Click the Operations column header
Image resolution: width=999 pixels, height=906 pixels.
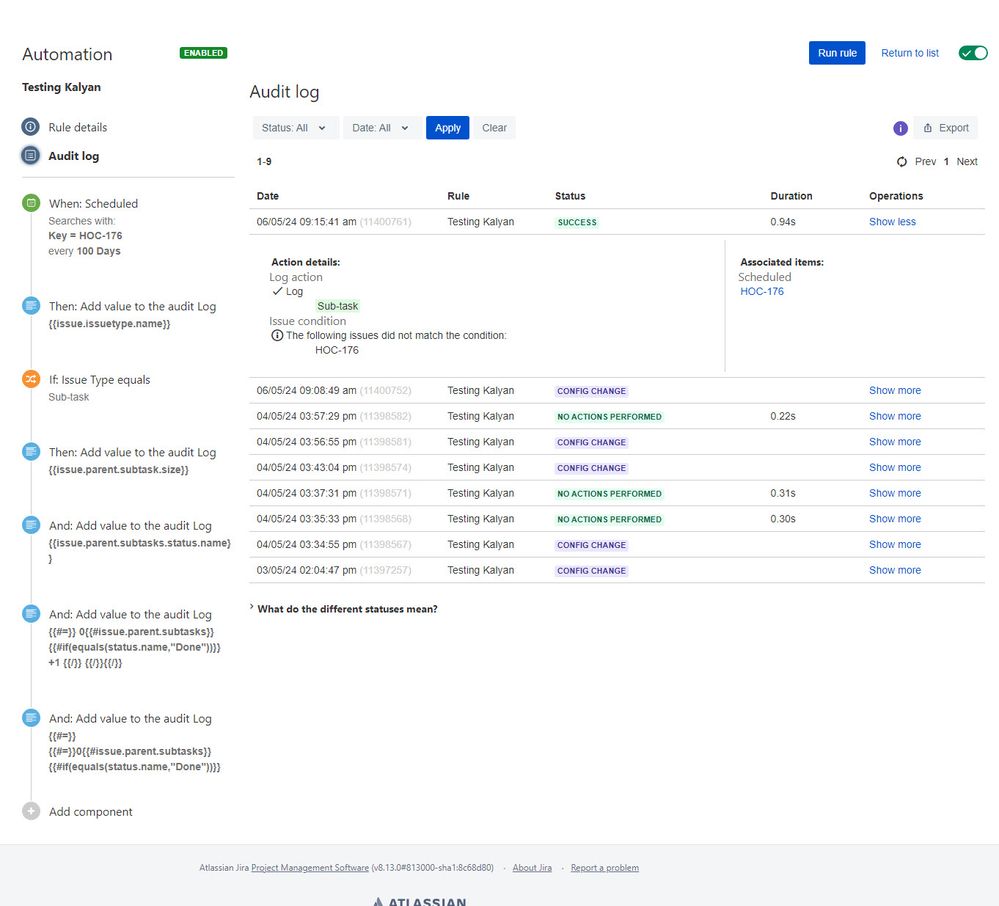coord(896,196)
